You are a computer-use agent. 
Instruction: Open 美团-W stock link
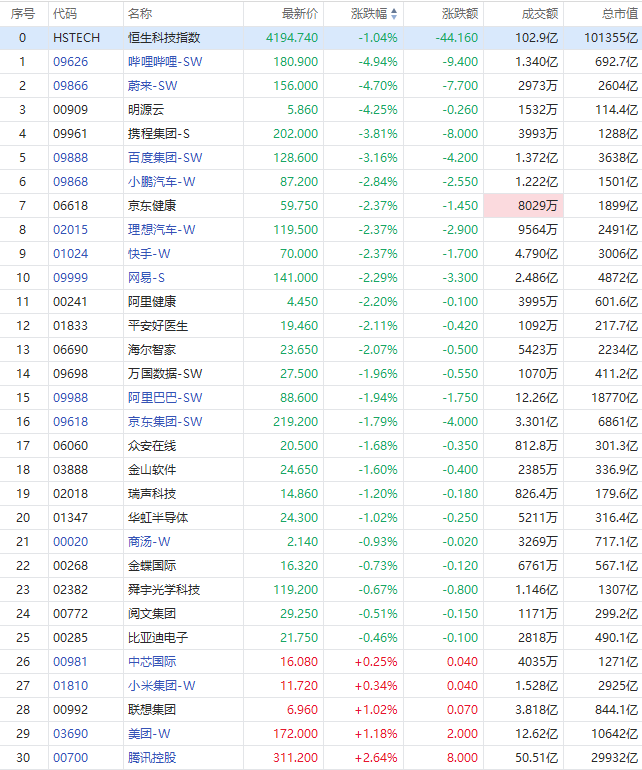click(x=149, y=734)
